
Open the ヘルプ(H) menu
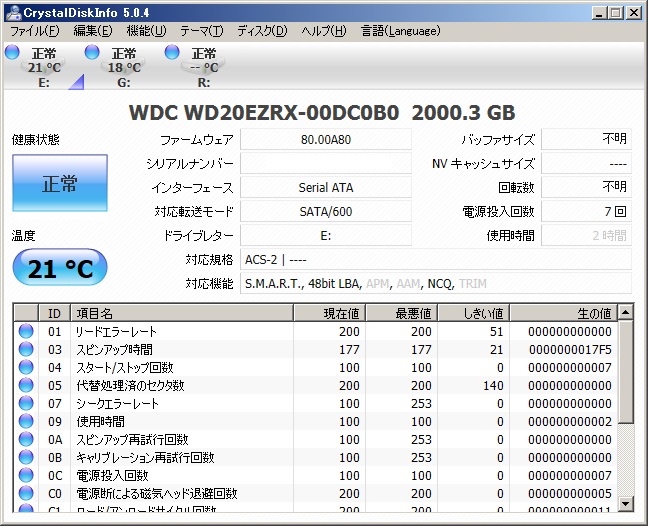(x=324, y=31)
